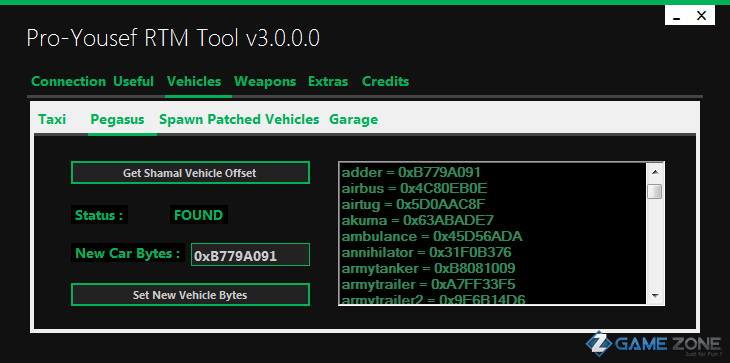
Task: Click the Pro-Yousef RTM Tool title
Action: [x=173, y=39]
